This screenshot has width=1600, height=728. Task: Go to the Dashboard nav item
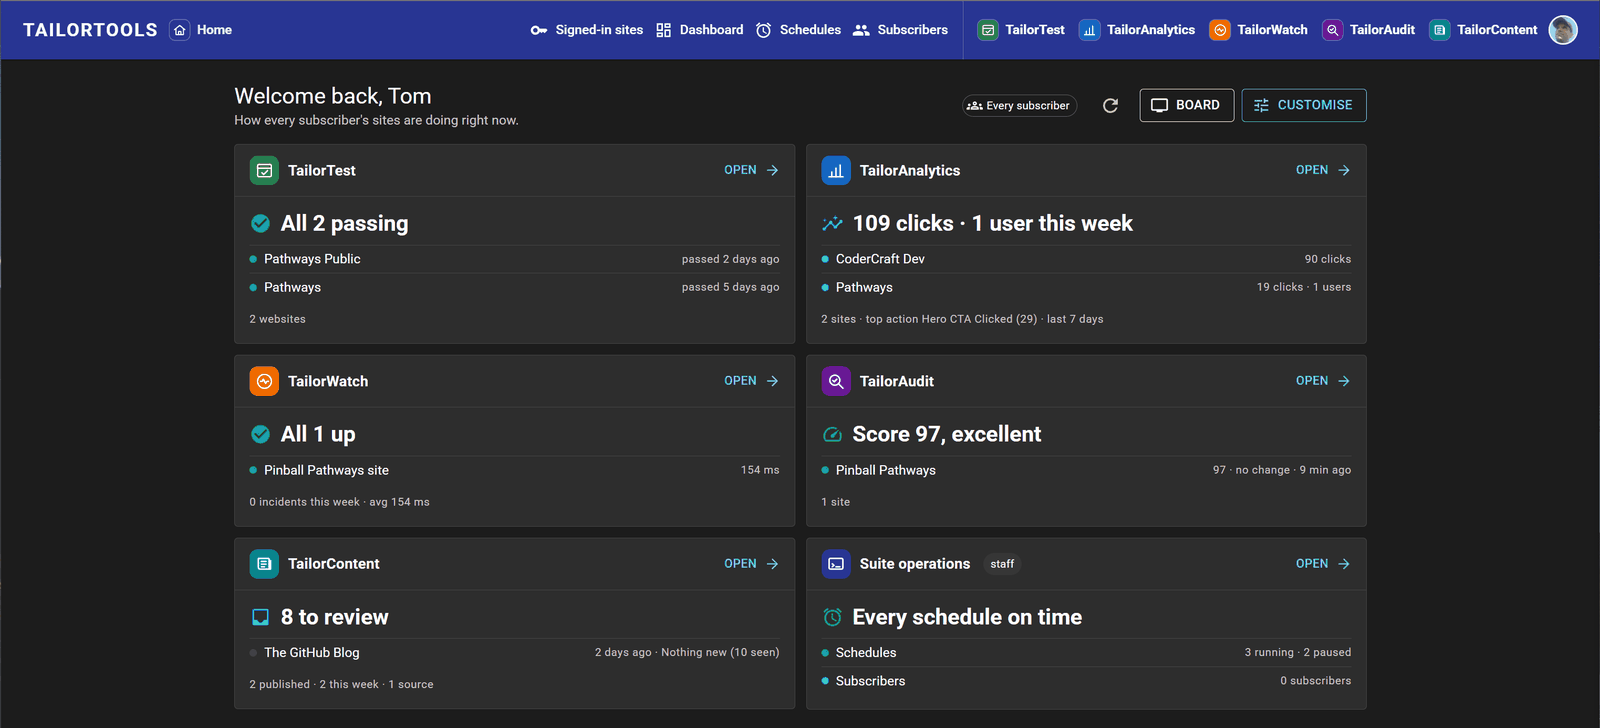(x=700, y=30)
